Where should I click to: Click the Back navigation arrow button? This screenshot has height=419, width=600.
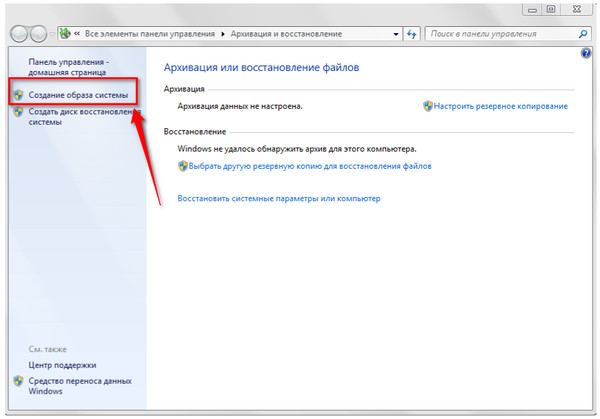(19, 34)
